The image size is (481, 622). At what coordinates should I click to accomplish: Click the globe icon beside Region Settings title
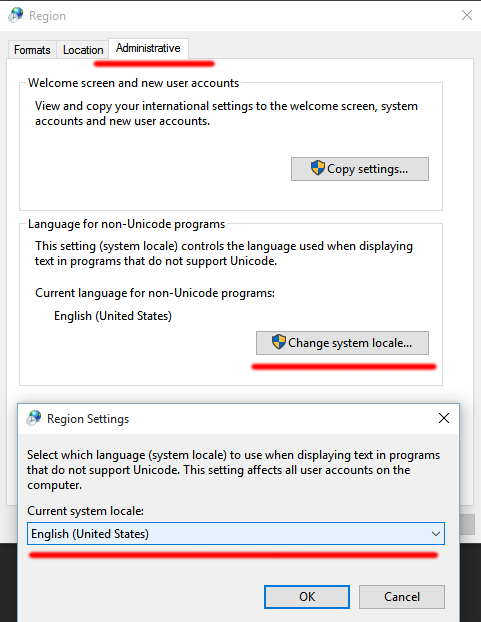pos(34,418)
